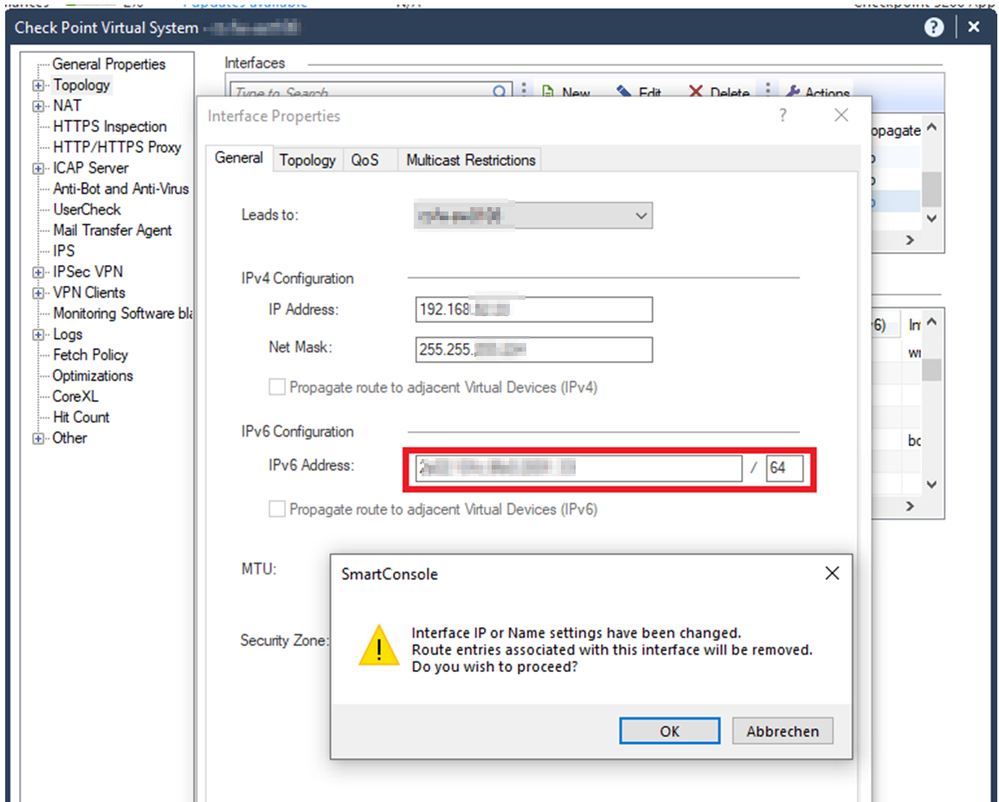Select NAT in the tree

point(67,106)
